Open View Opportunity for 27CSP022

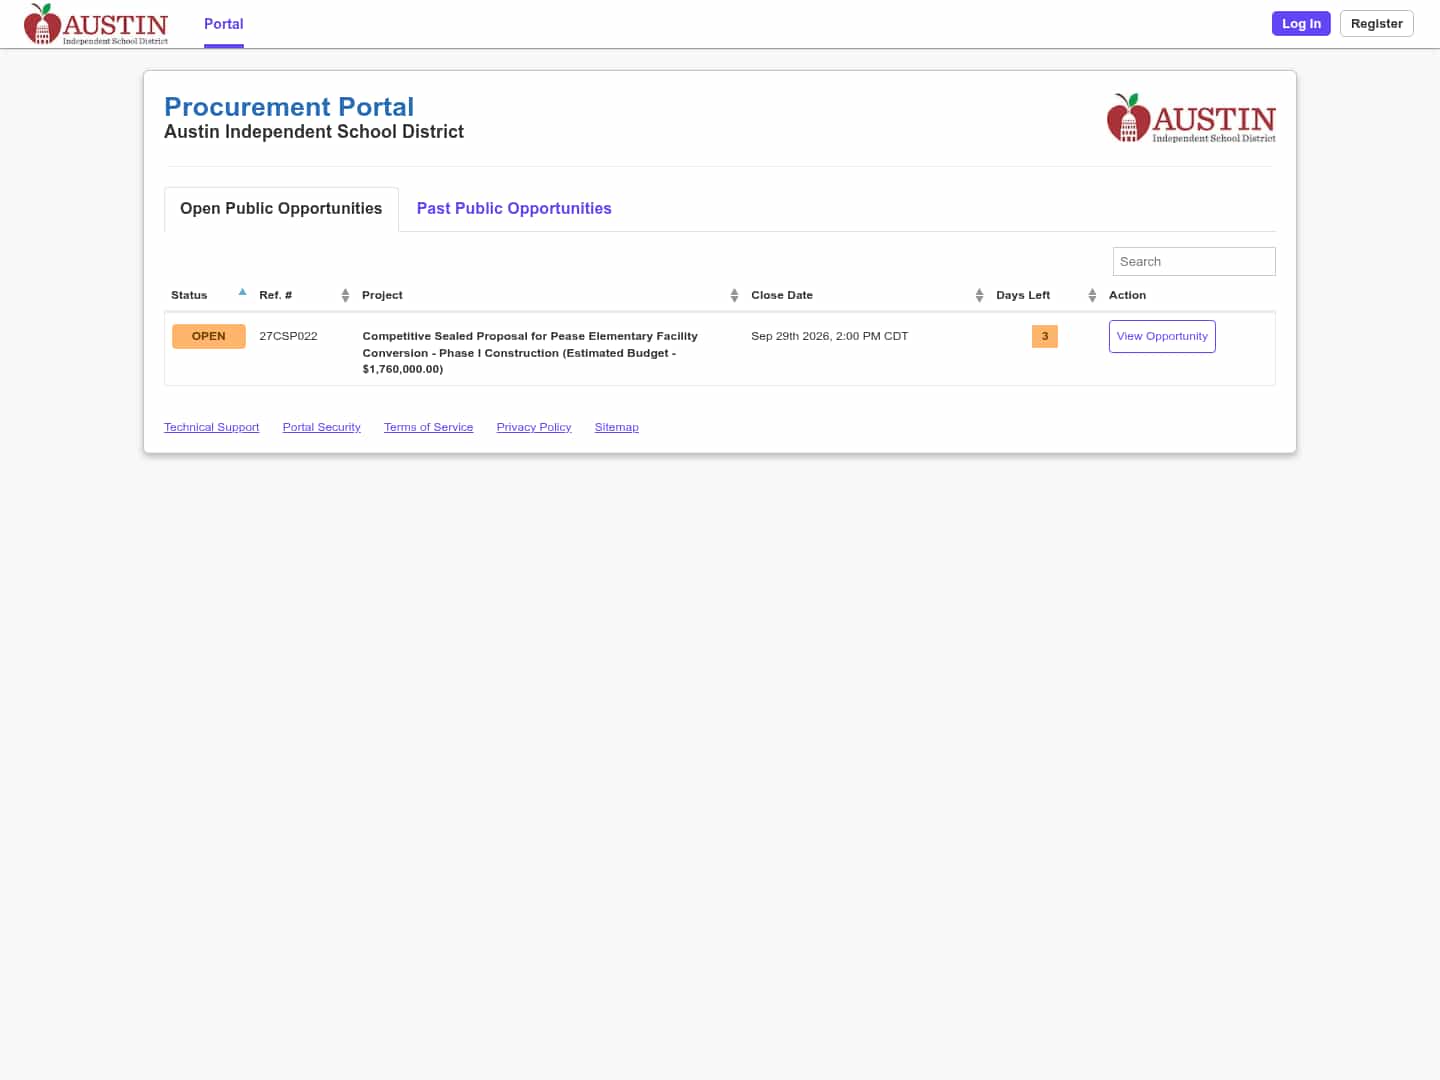point(1162,336)
